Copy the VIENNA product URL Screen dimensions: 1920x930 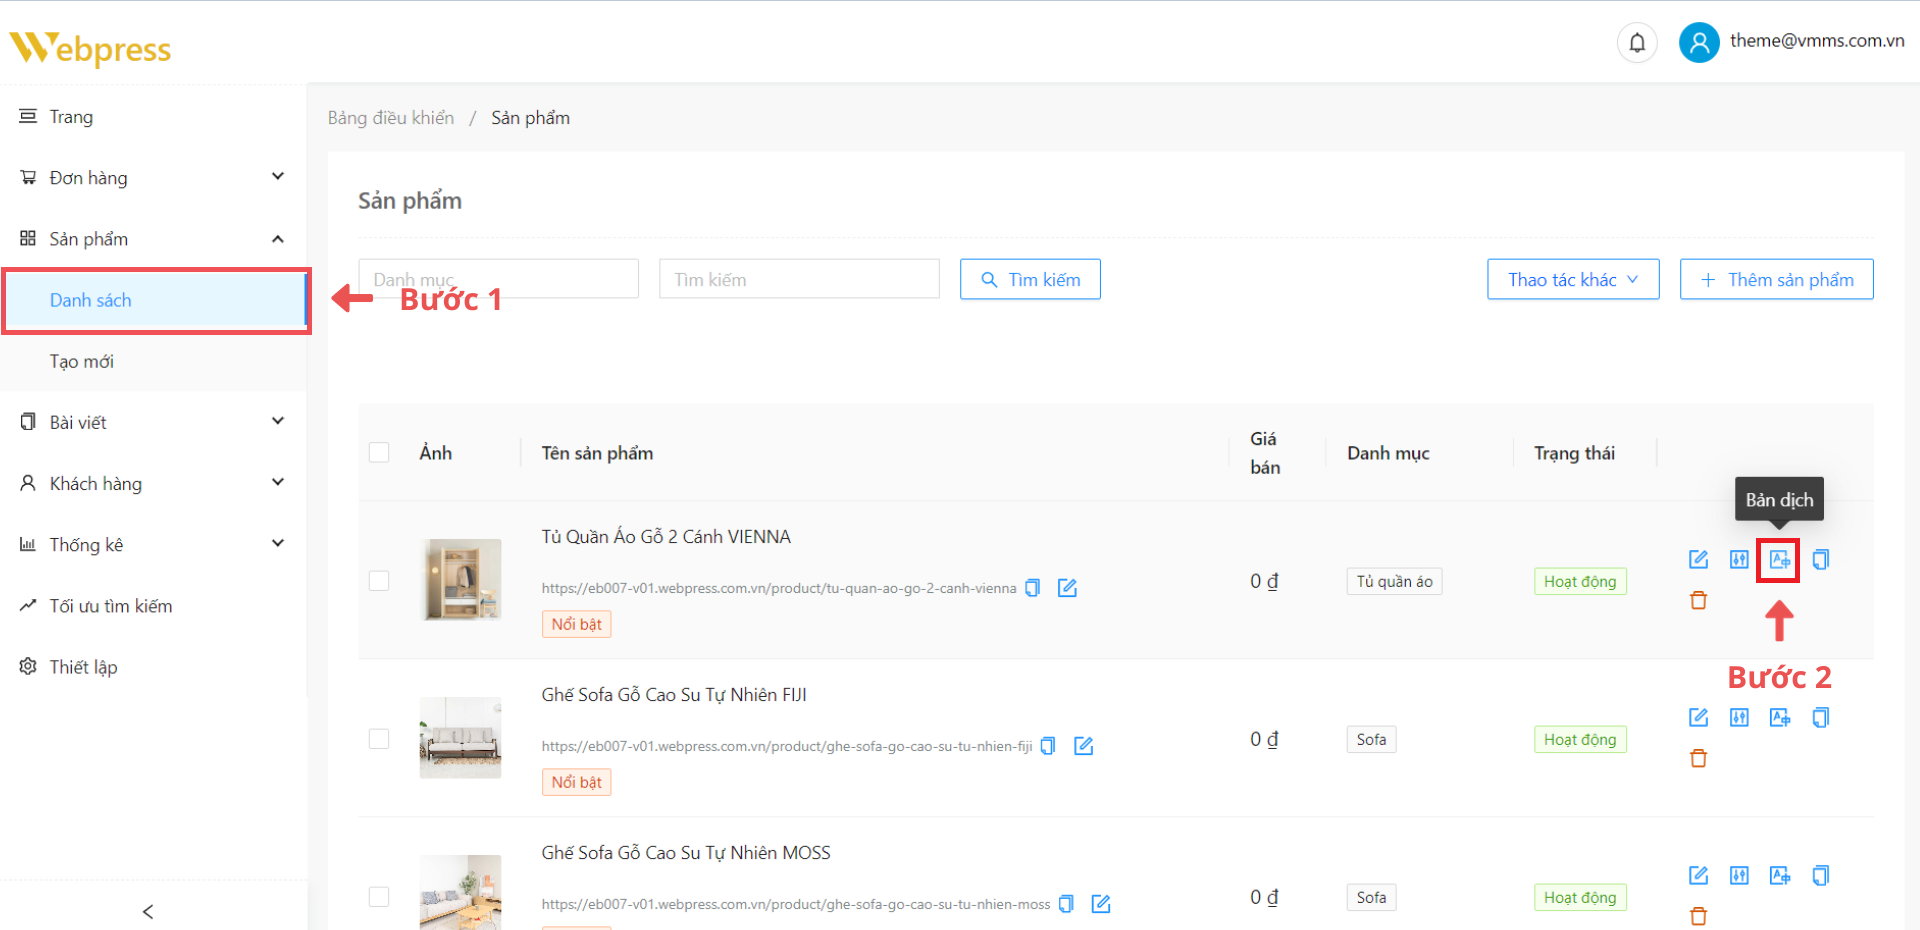[x=1033, y=588]
